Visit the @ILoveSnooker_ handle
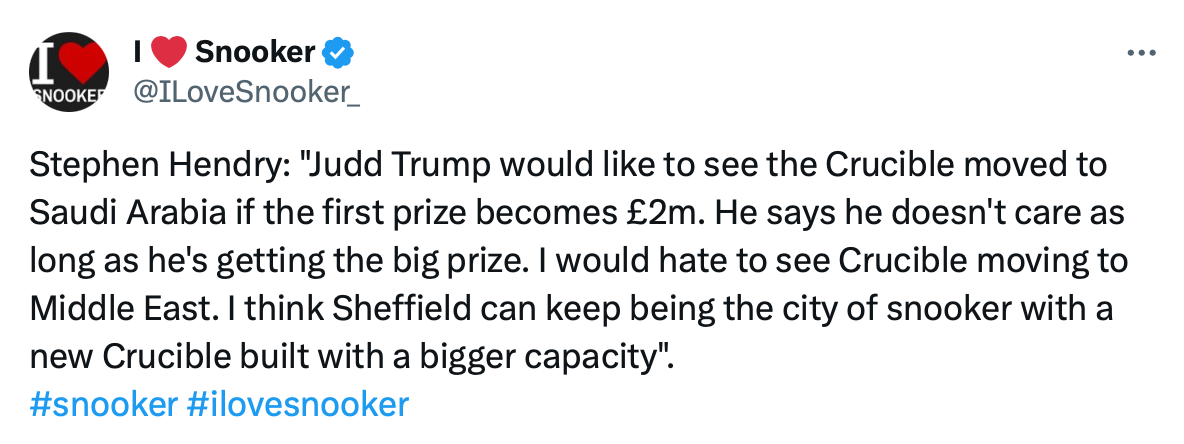 tap(246, 94)
